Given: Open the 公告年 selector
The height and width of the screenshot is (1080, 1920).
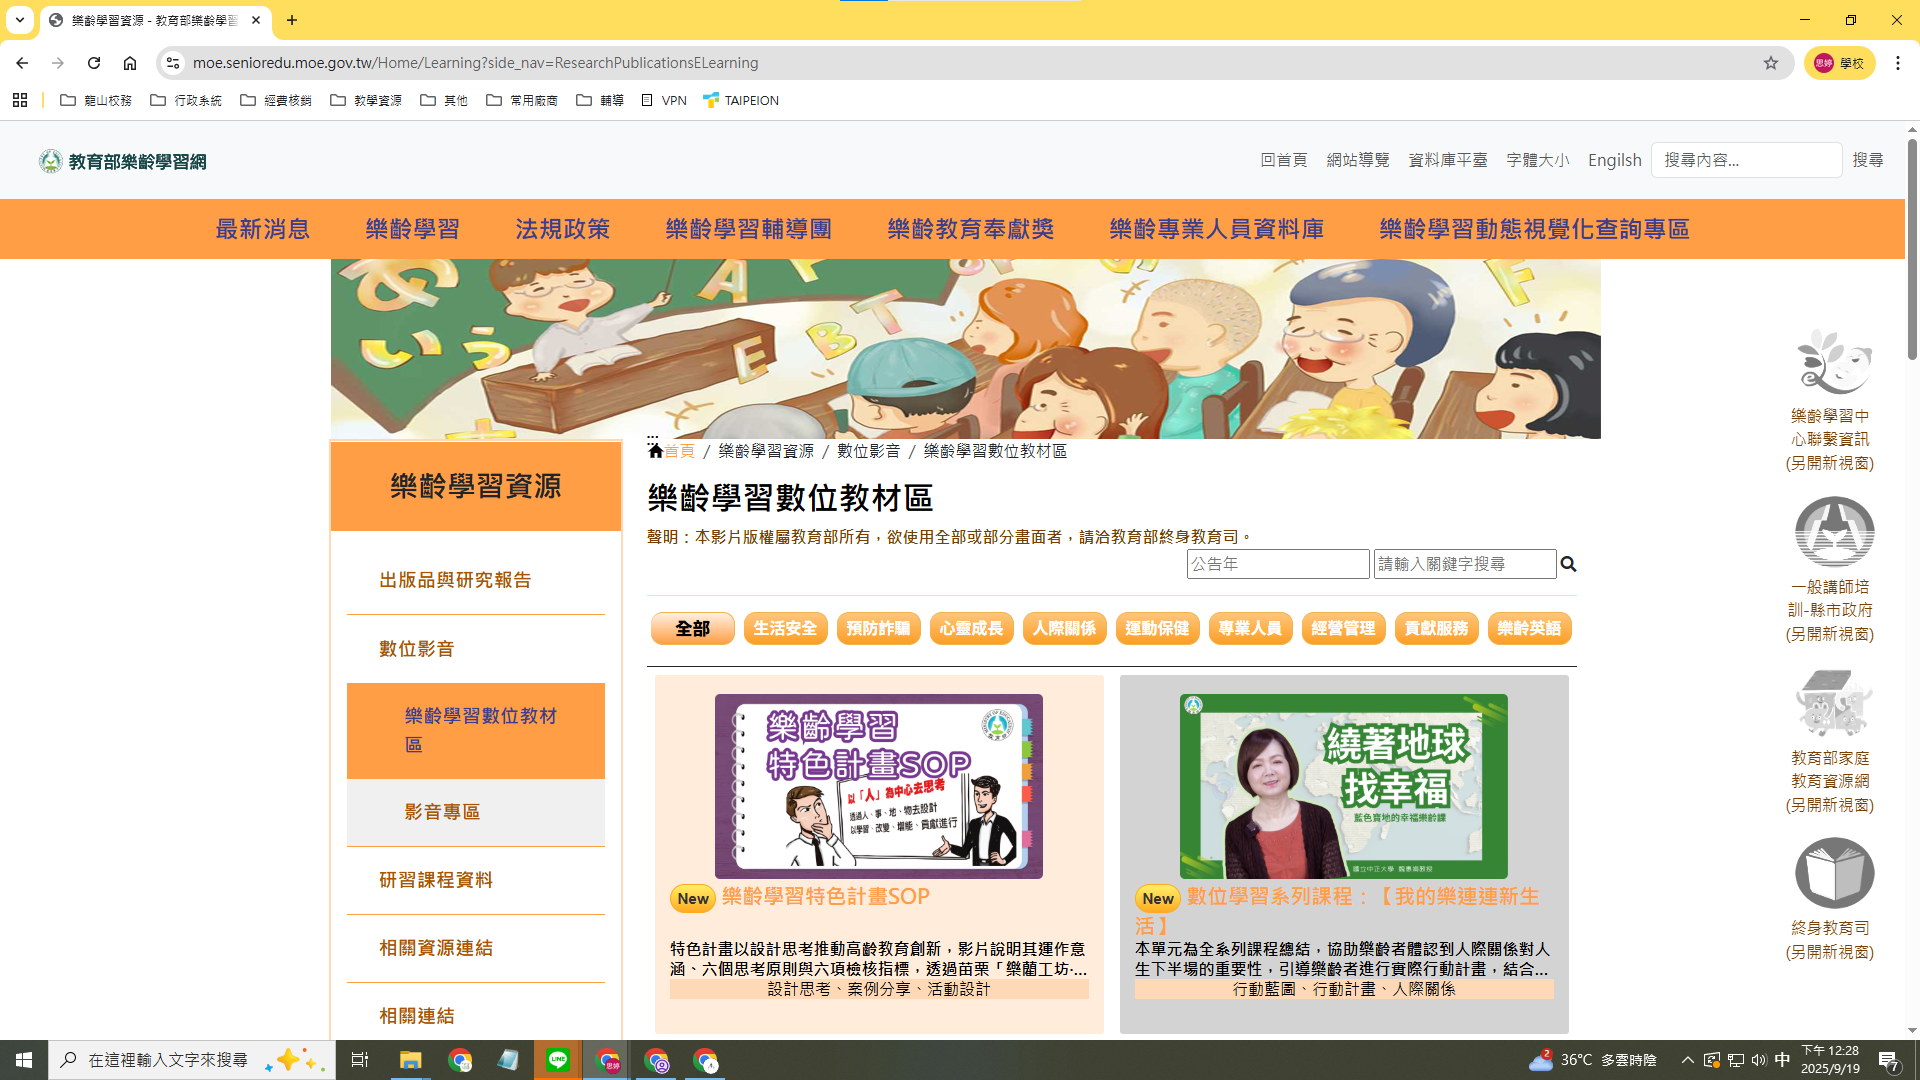Looking at the screenshot, I should [x=1278, y=564].
